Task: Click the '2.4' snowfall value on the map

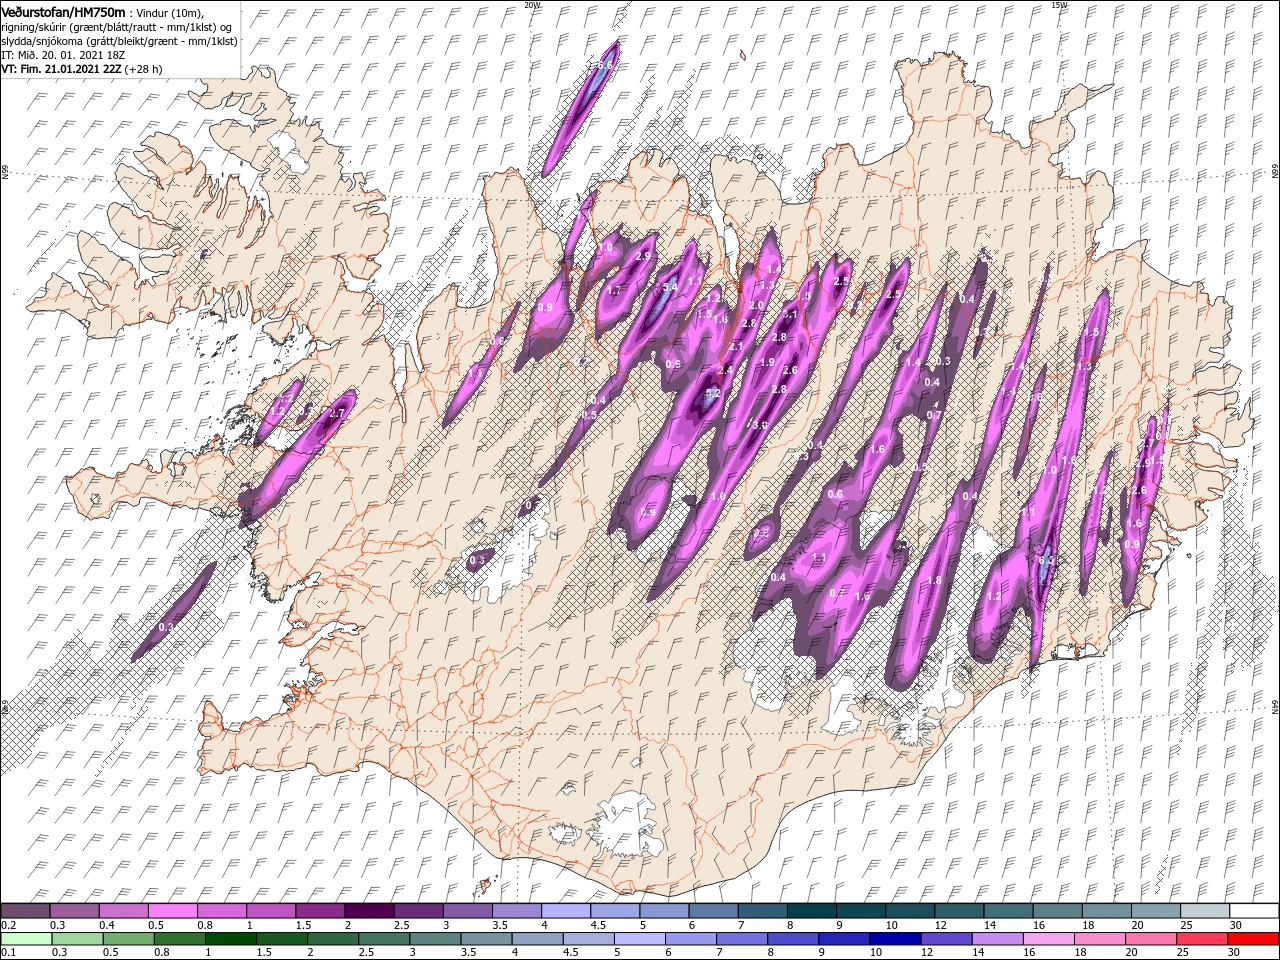Action: [x=725, y=371]
